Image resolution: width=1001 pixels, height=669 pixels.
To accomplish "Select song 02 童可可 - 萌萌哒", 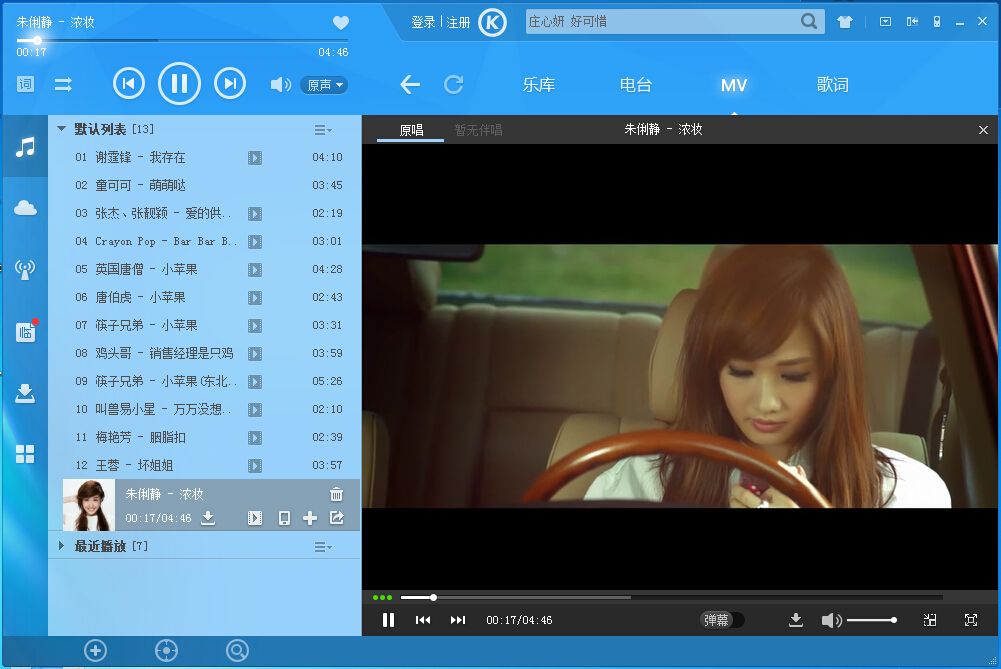I will pyautogui.click(x=204, y=185).
